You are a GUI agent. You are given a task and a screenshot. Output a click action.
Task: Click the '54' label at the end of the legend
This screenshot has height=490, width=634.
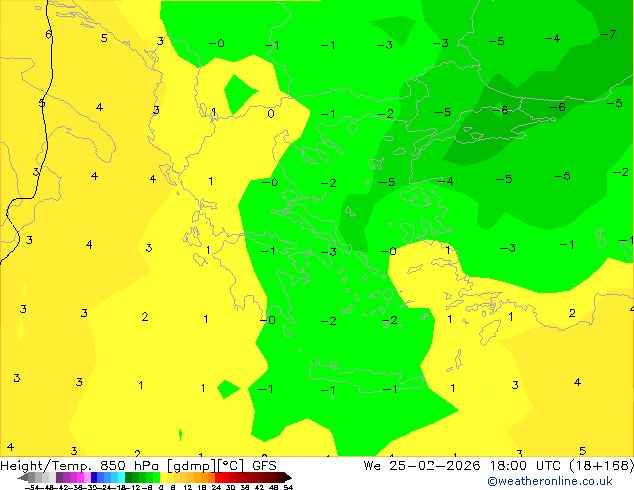pos(288,487)
